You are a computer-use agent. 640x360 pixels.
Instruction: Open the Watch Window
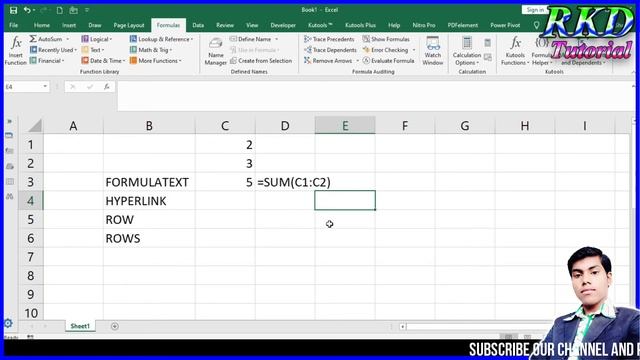[x=433, y=51]
